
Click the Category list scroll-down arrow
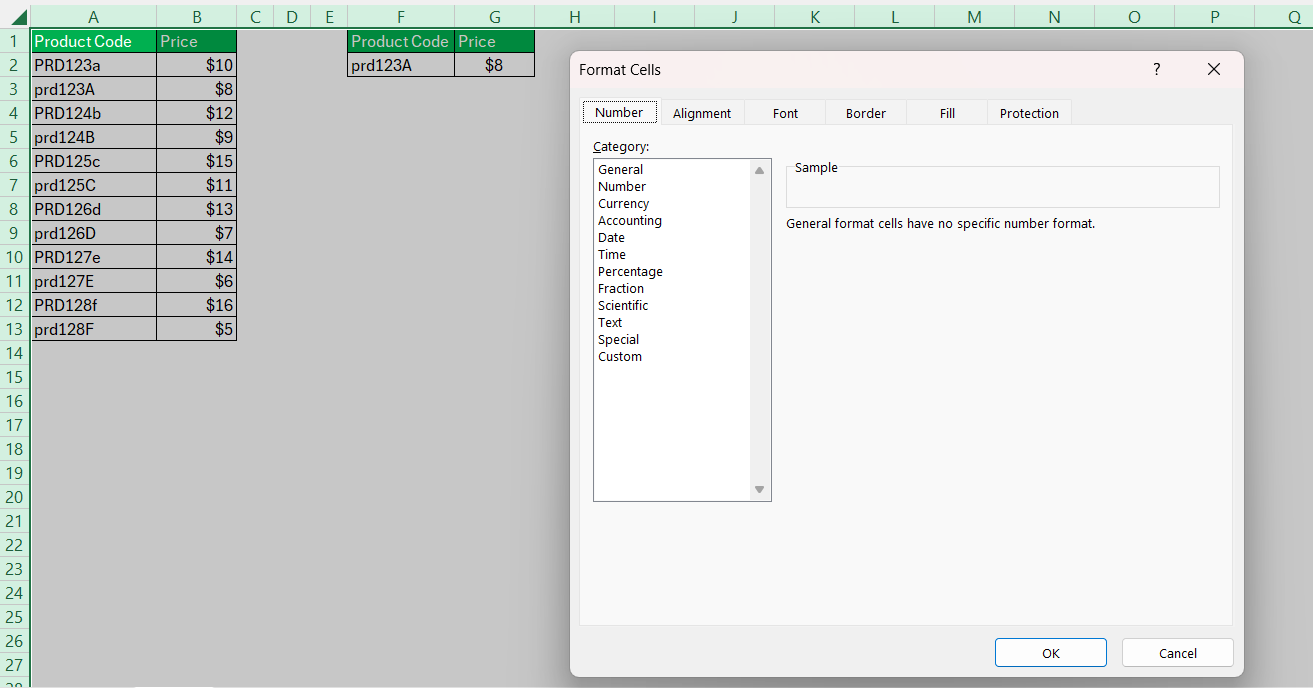point(759,489)
